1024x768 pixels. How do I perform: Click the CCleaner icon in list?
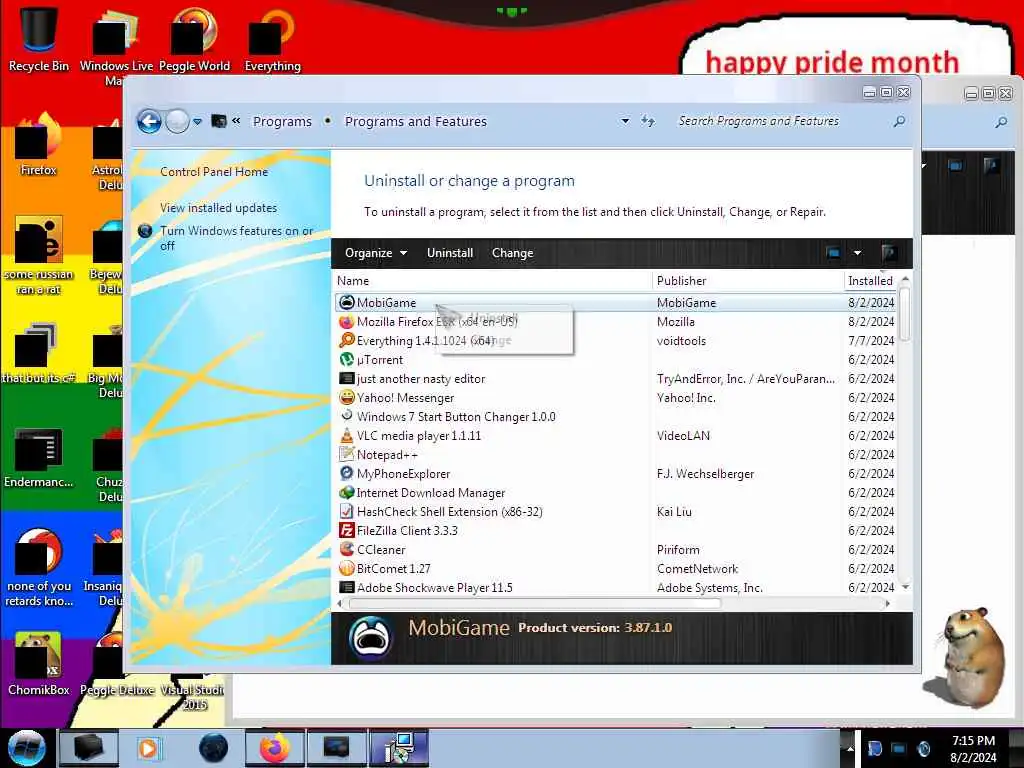pyautogui.click(x=347, y=549)
